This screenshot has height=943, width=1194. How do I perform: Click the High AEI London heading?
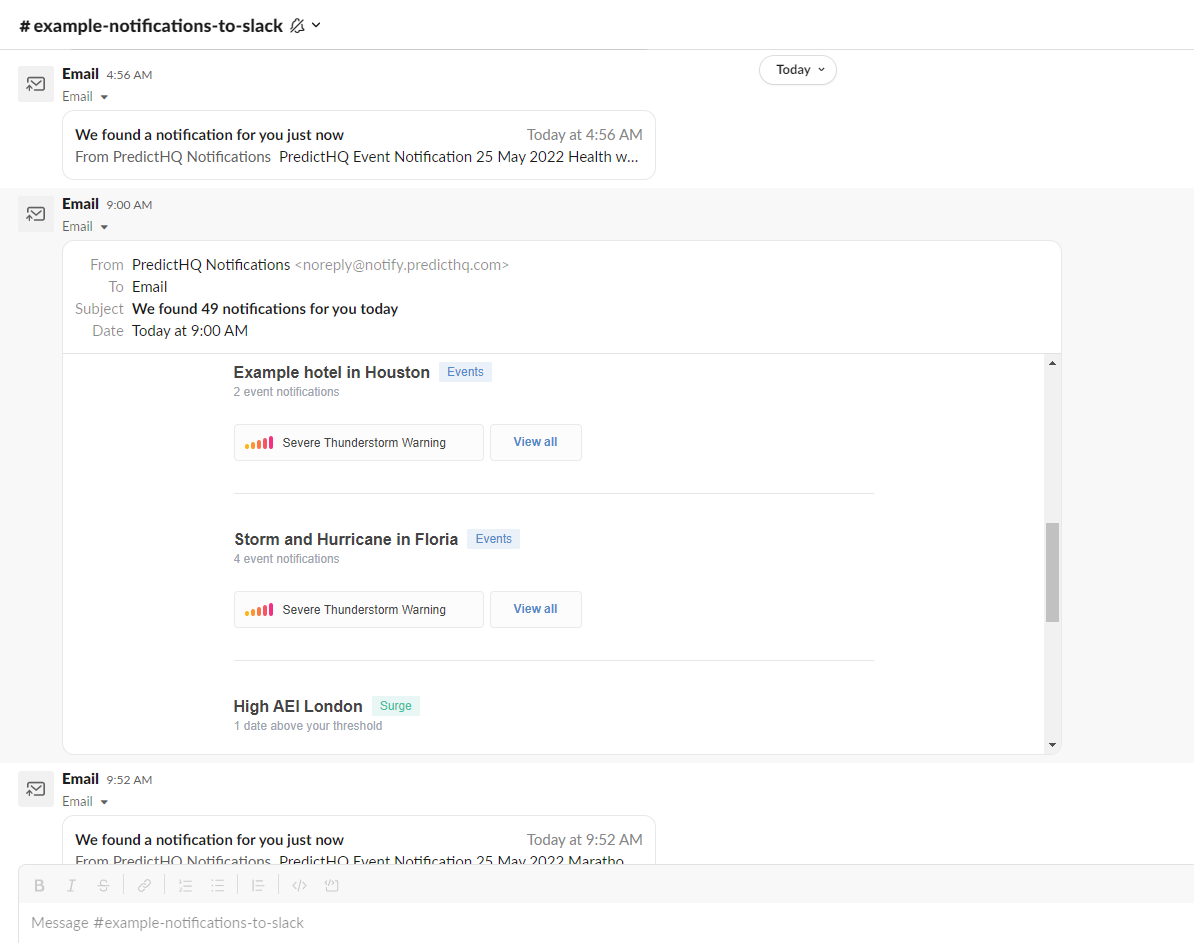(298, 706)
